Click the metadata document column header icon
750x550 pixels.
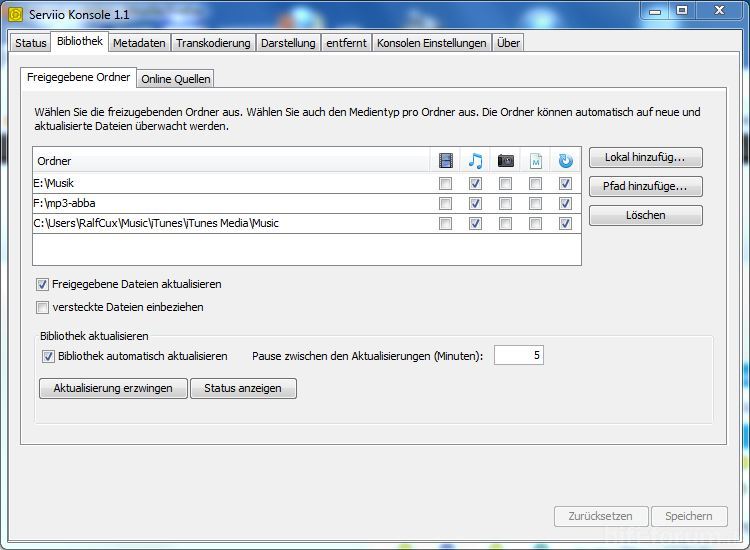536,160
